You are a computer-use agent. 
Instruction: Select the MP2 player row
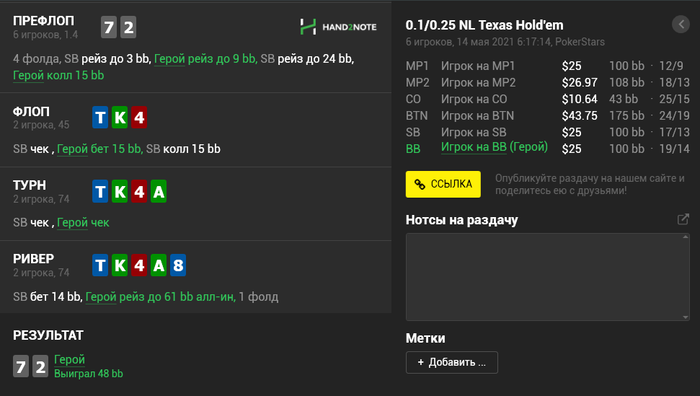click(547, 83)
